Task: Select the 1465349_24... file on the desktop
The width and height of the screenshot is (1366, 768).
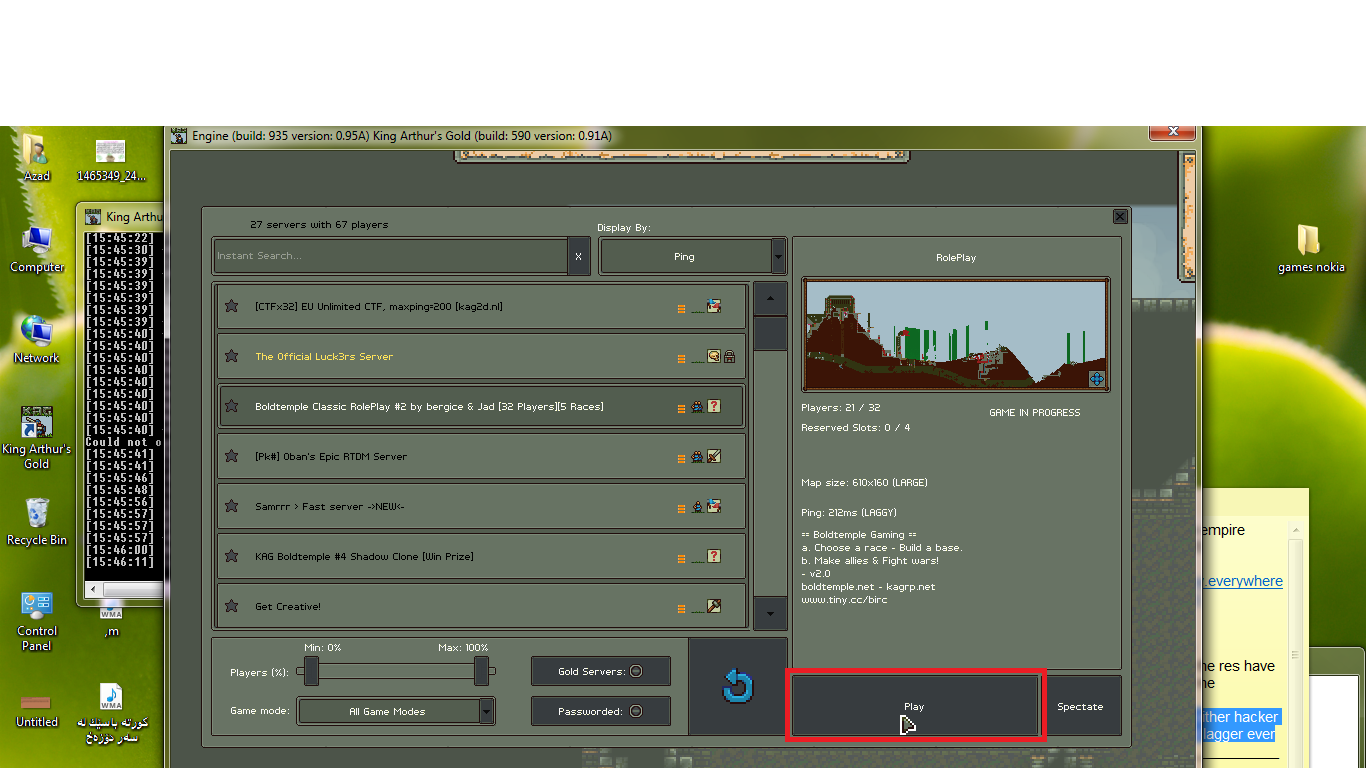Action: pyautogui.click(x=111, y=160)
